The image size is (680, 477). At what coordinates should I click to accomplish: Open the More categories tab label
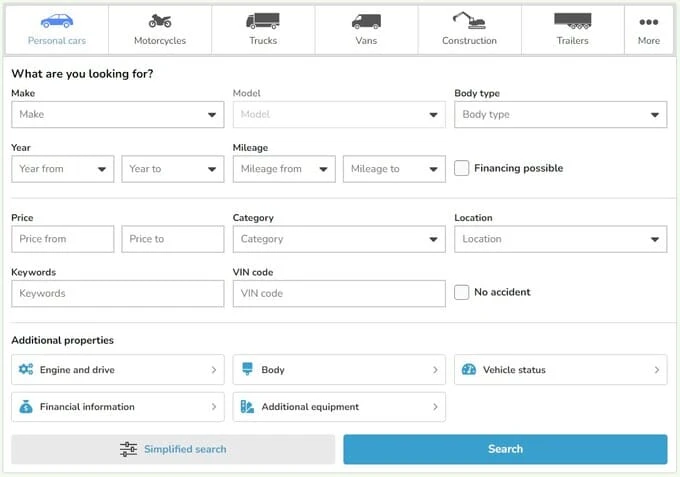[x=649, y=40]
